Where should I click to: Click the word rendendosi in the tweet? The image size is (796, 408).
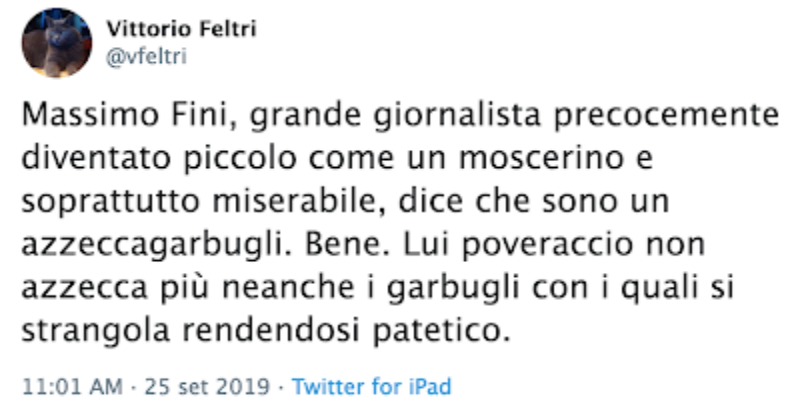point(271,331)
